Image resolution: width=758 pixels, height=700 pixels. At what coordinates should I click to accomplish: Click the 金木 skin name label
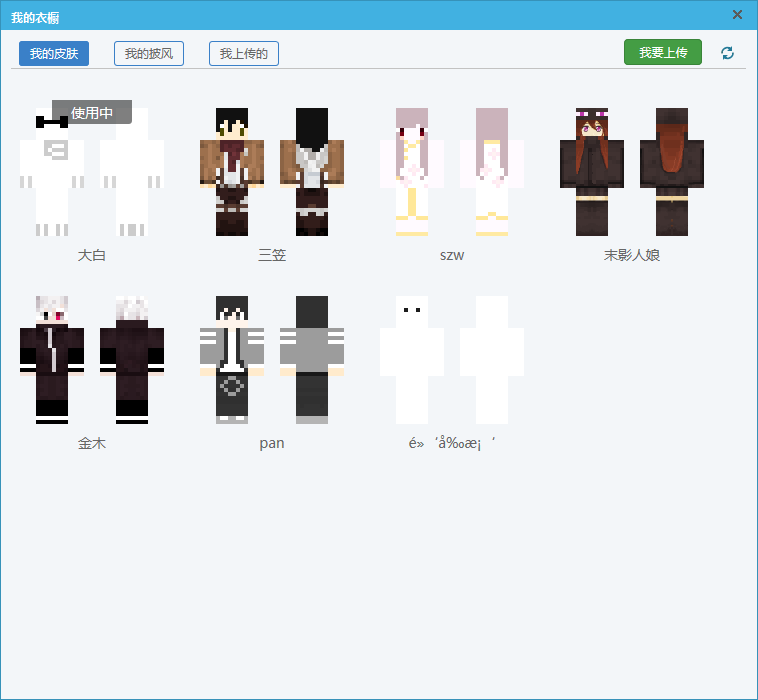[x=92, y=443]
